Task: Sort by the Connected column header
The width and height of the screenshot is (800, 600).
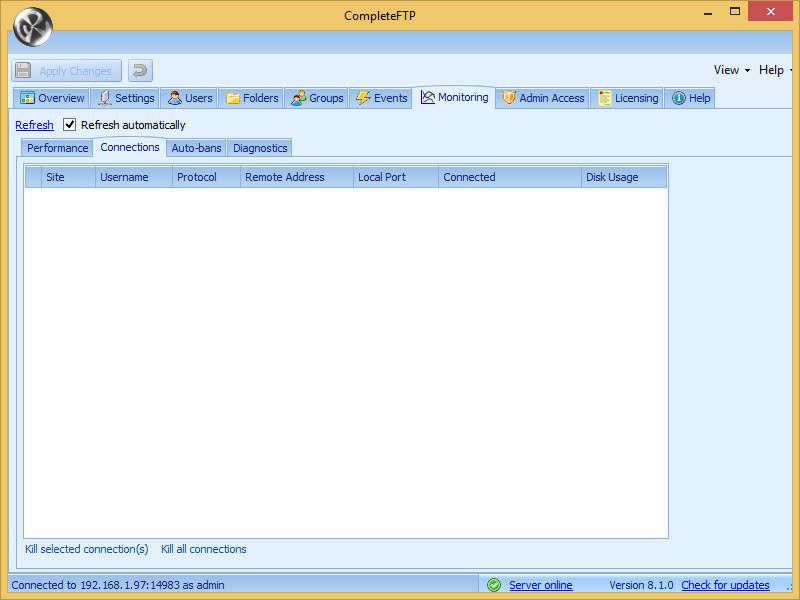Action: [x=510, y=177]
